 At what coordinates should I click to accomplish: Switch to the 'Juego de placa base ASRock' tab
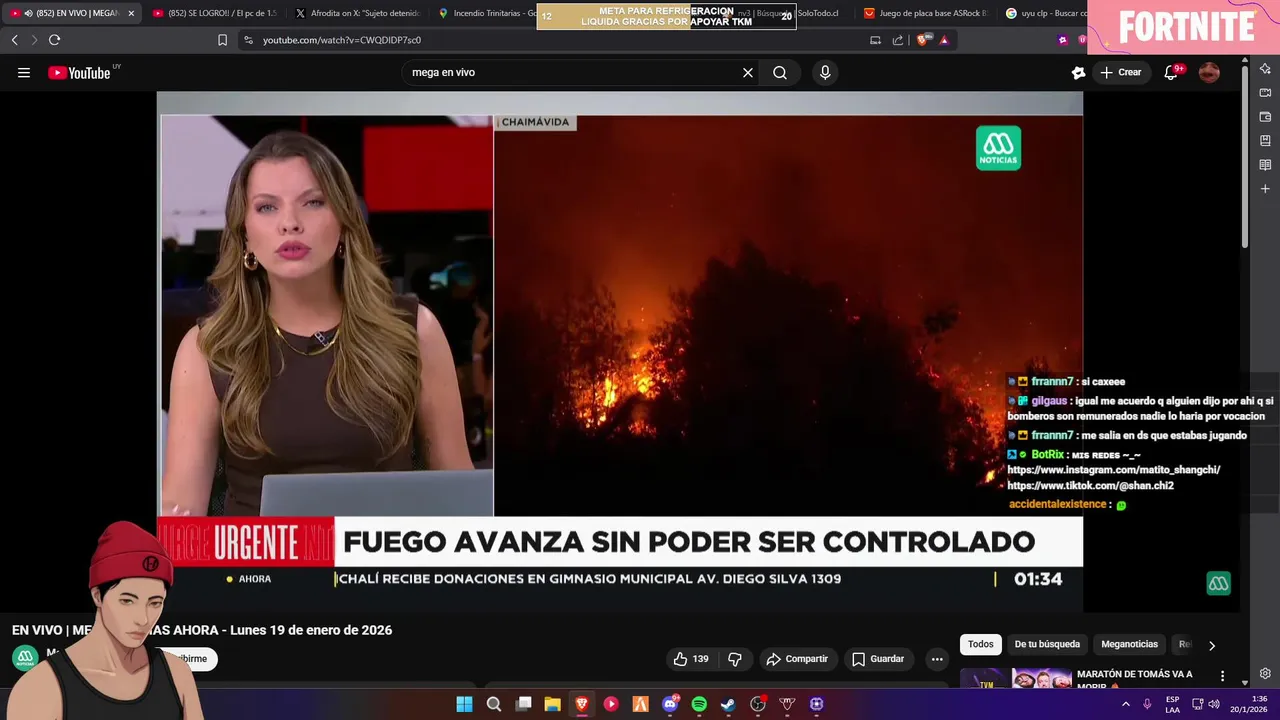click(x=927, y=13)
